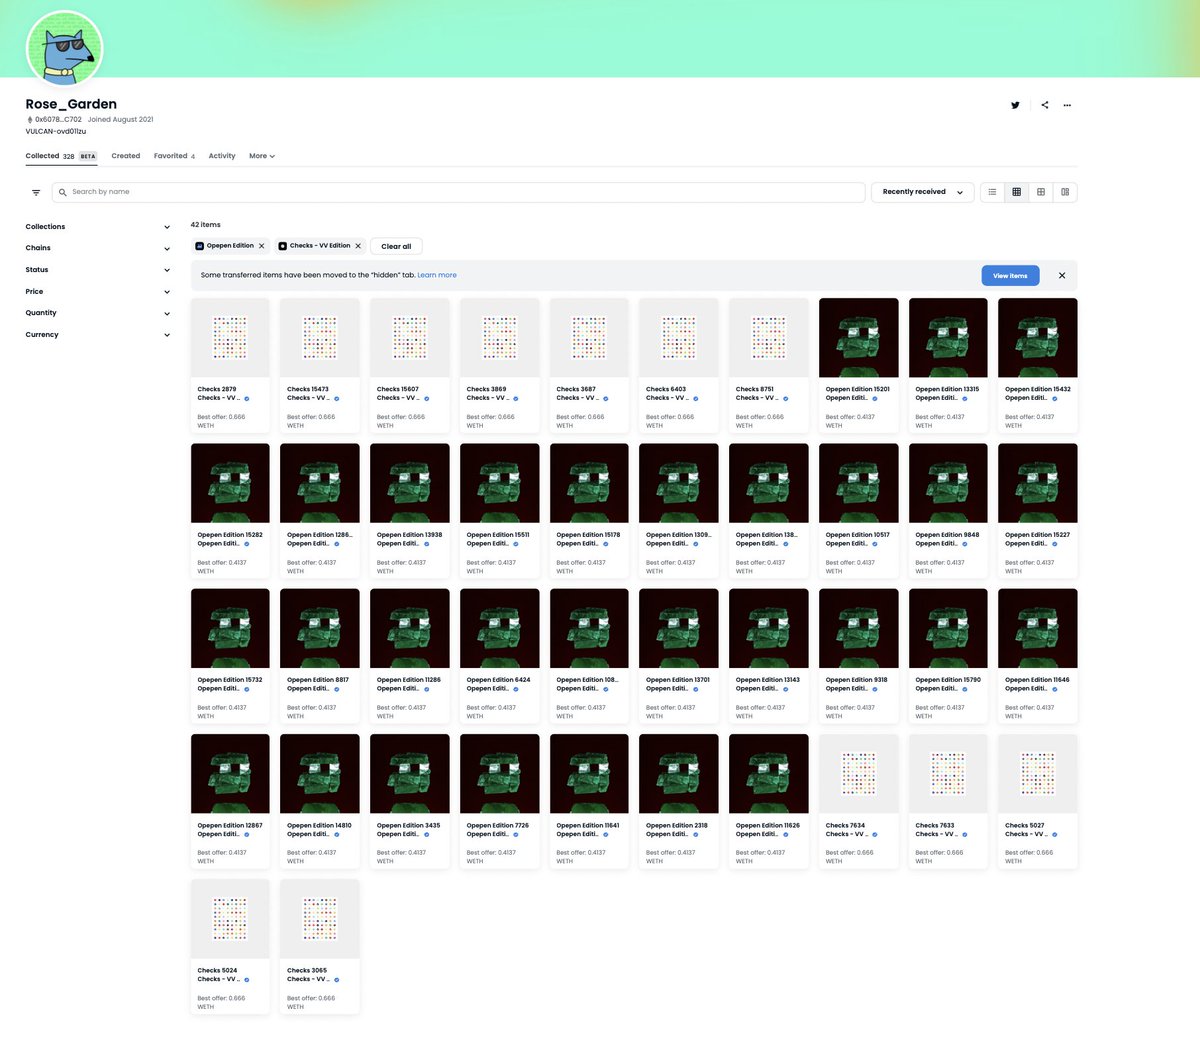
Task: Click the "42 items" count text
Action: pyautogui.click(x=206, y=225)
